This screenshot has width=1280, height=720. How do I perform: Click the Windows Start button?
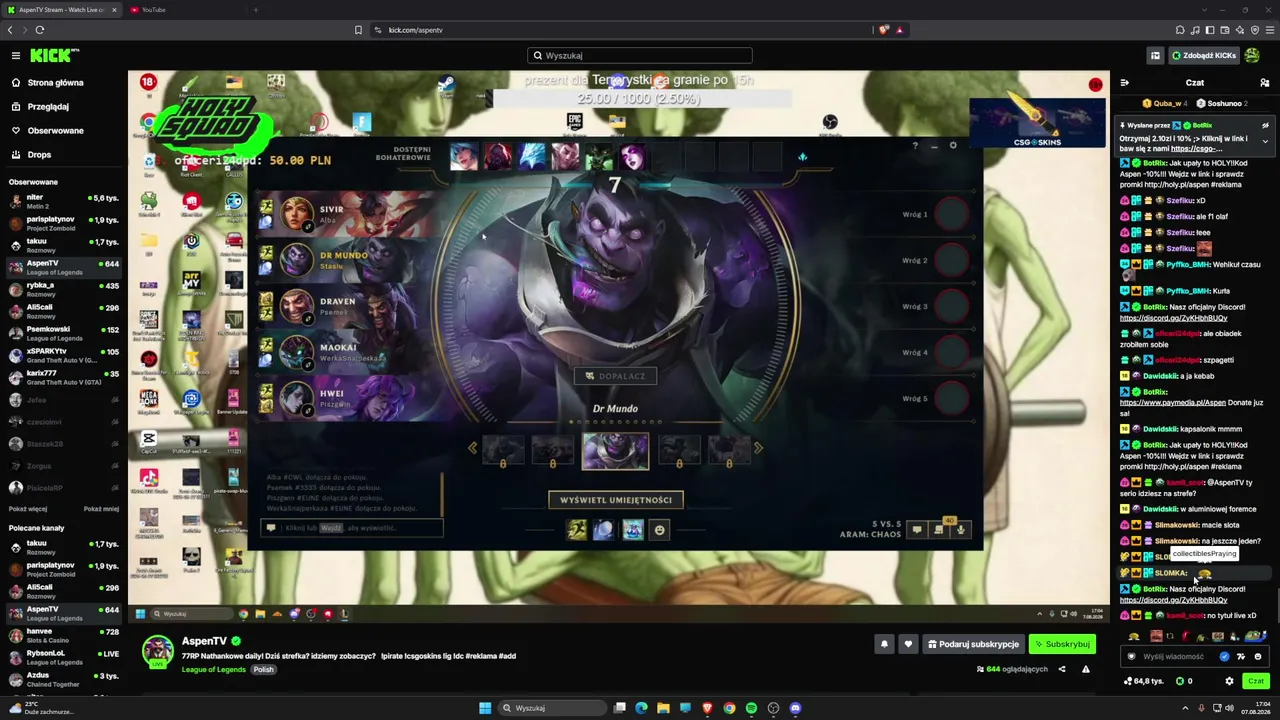(x=485, y=708)
